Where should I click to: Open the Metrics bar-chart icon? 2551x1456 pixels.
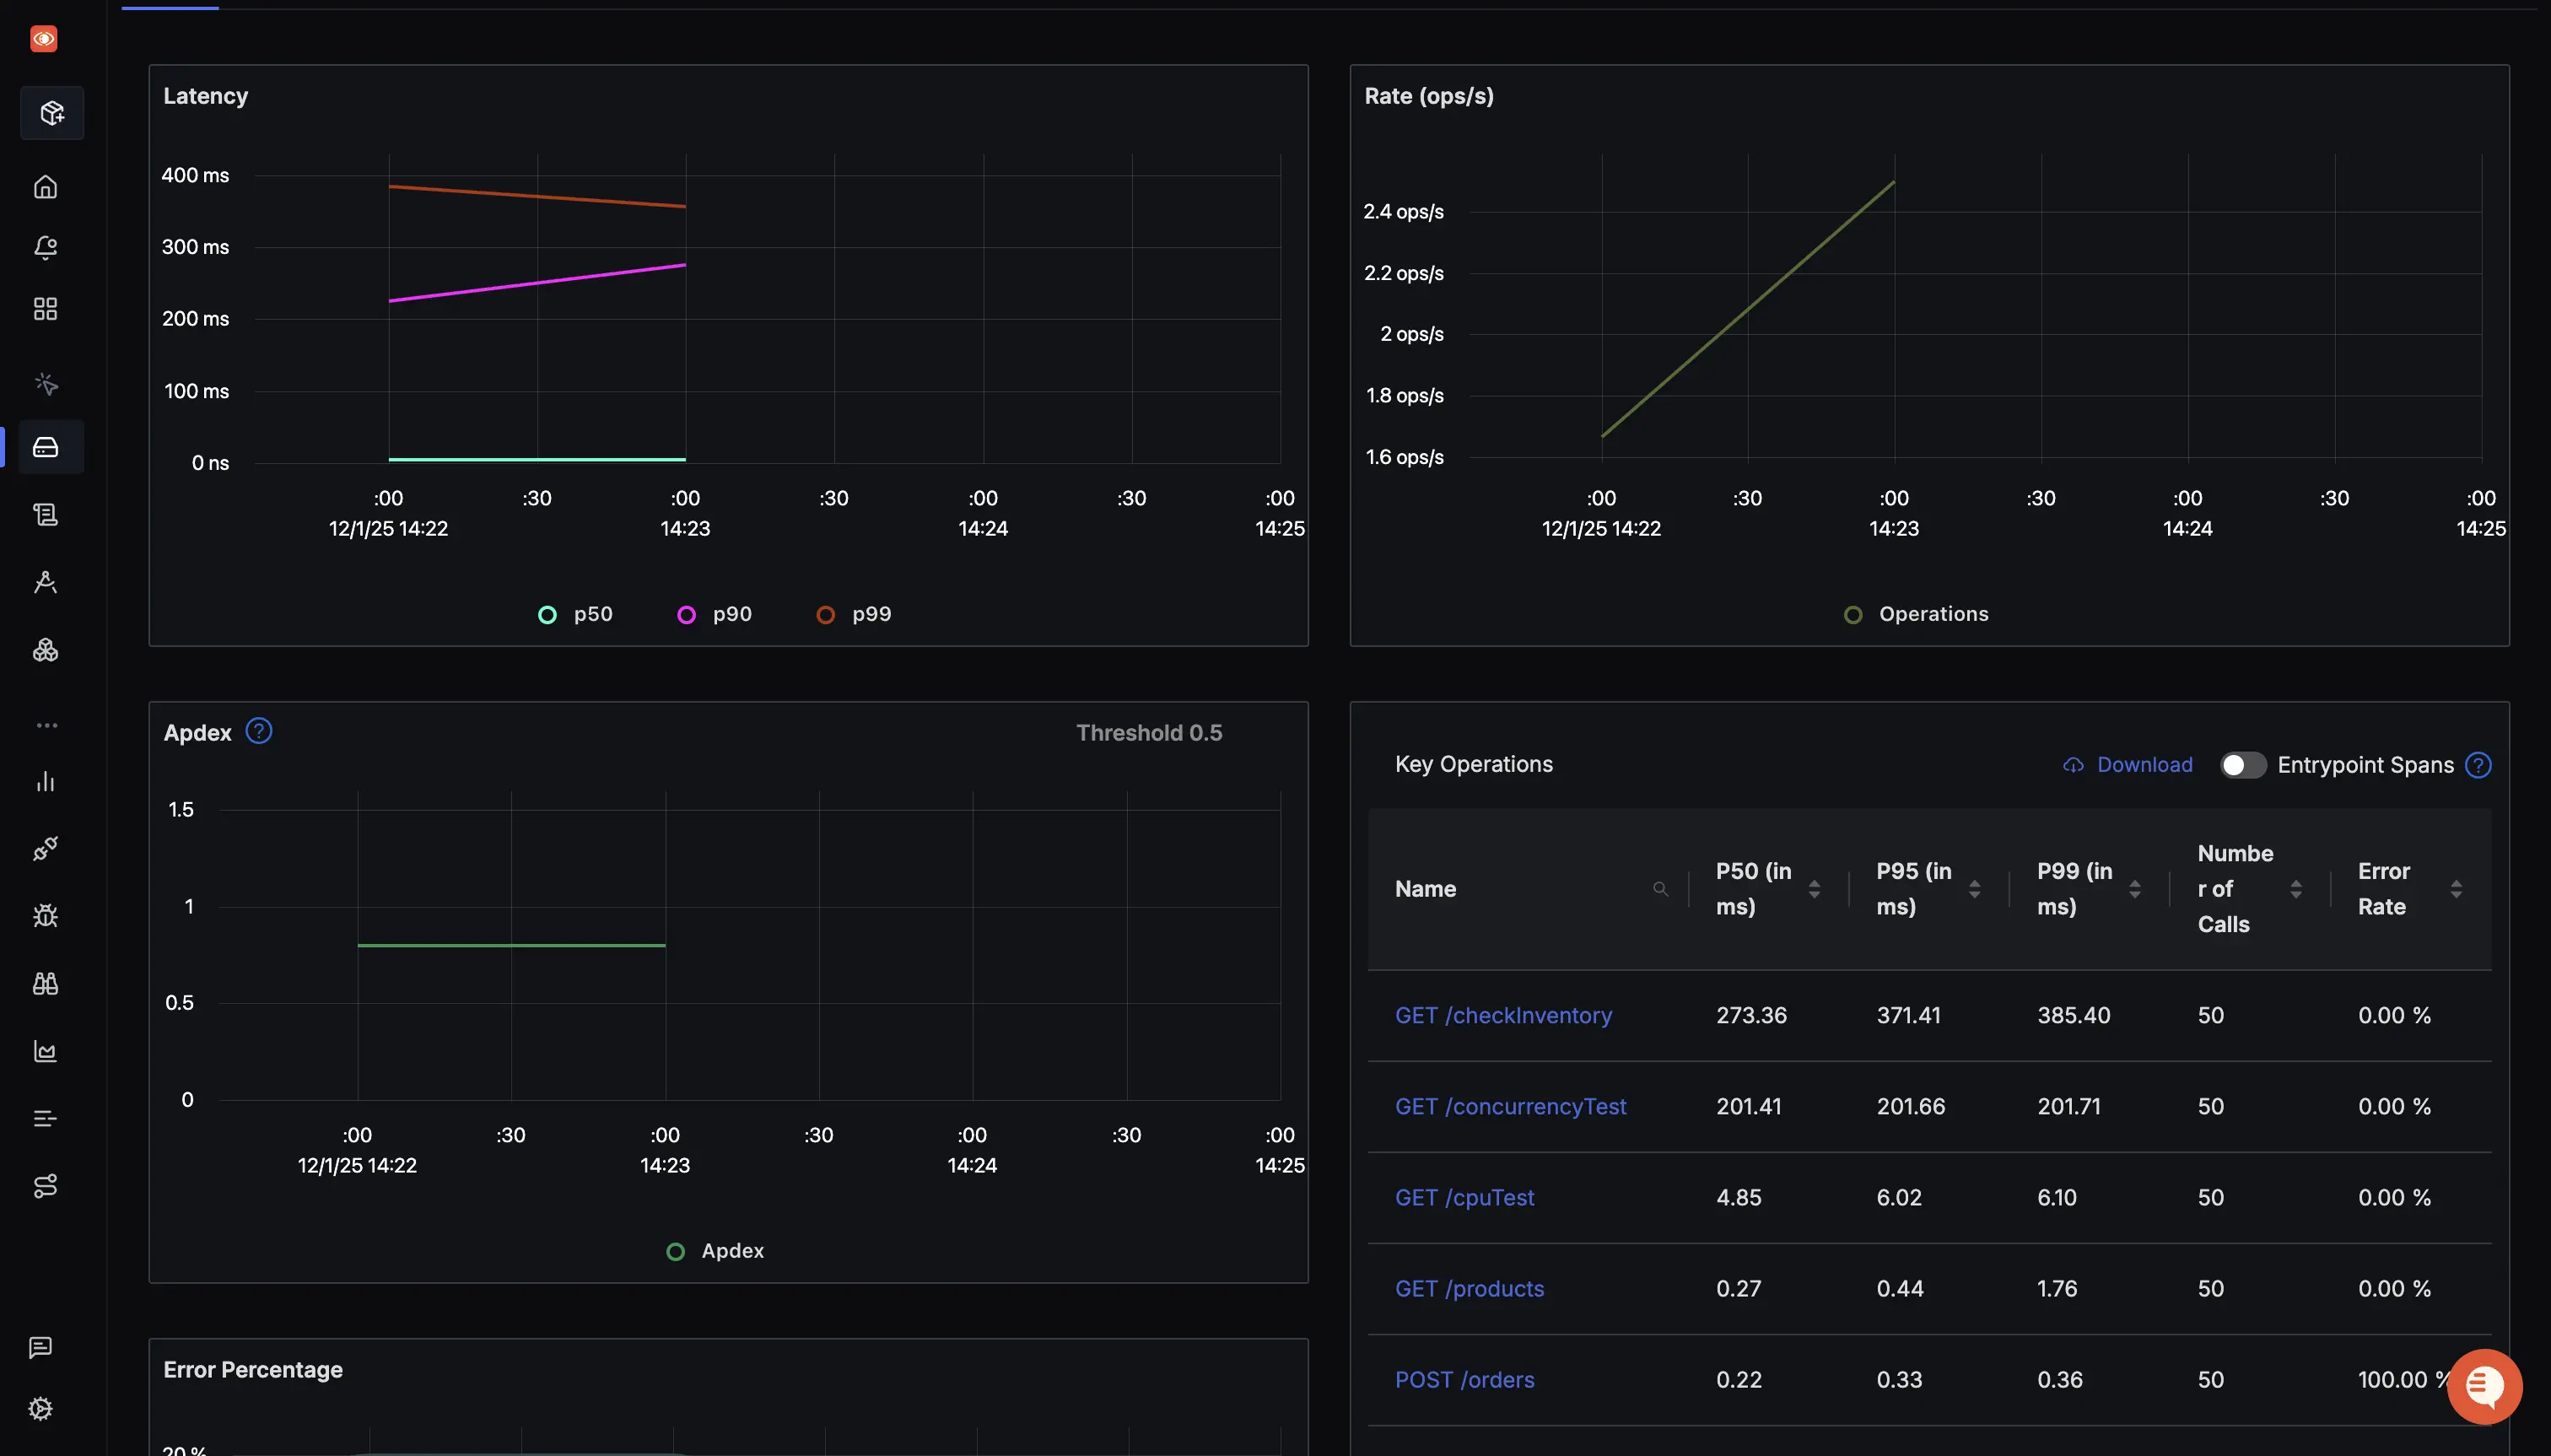pyautogui.click(x=46, y=781)
